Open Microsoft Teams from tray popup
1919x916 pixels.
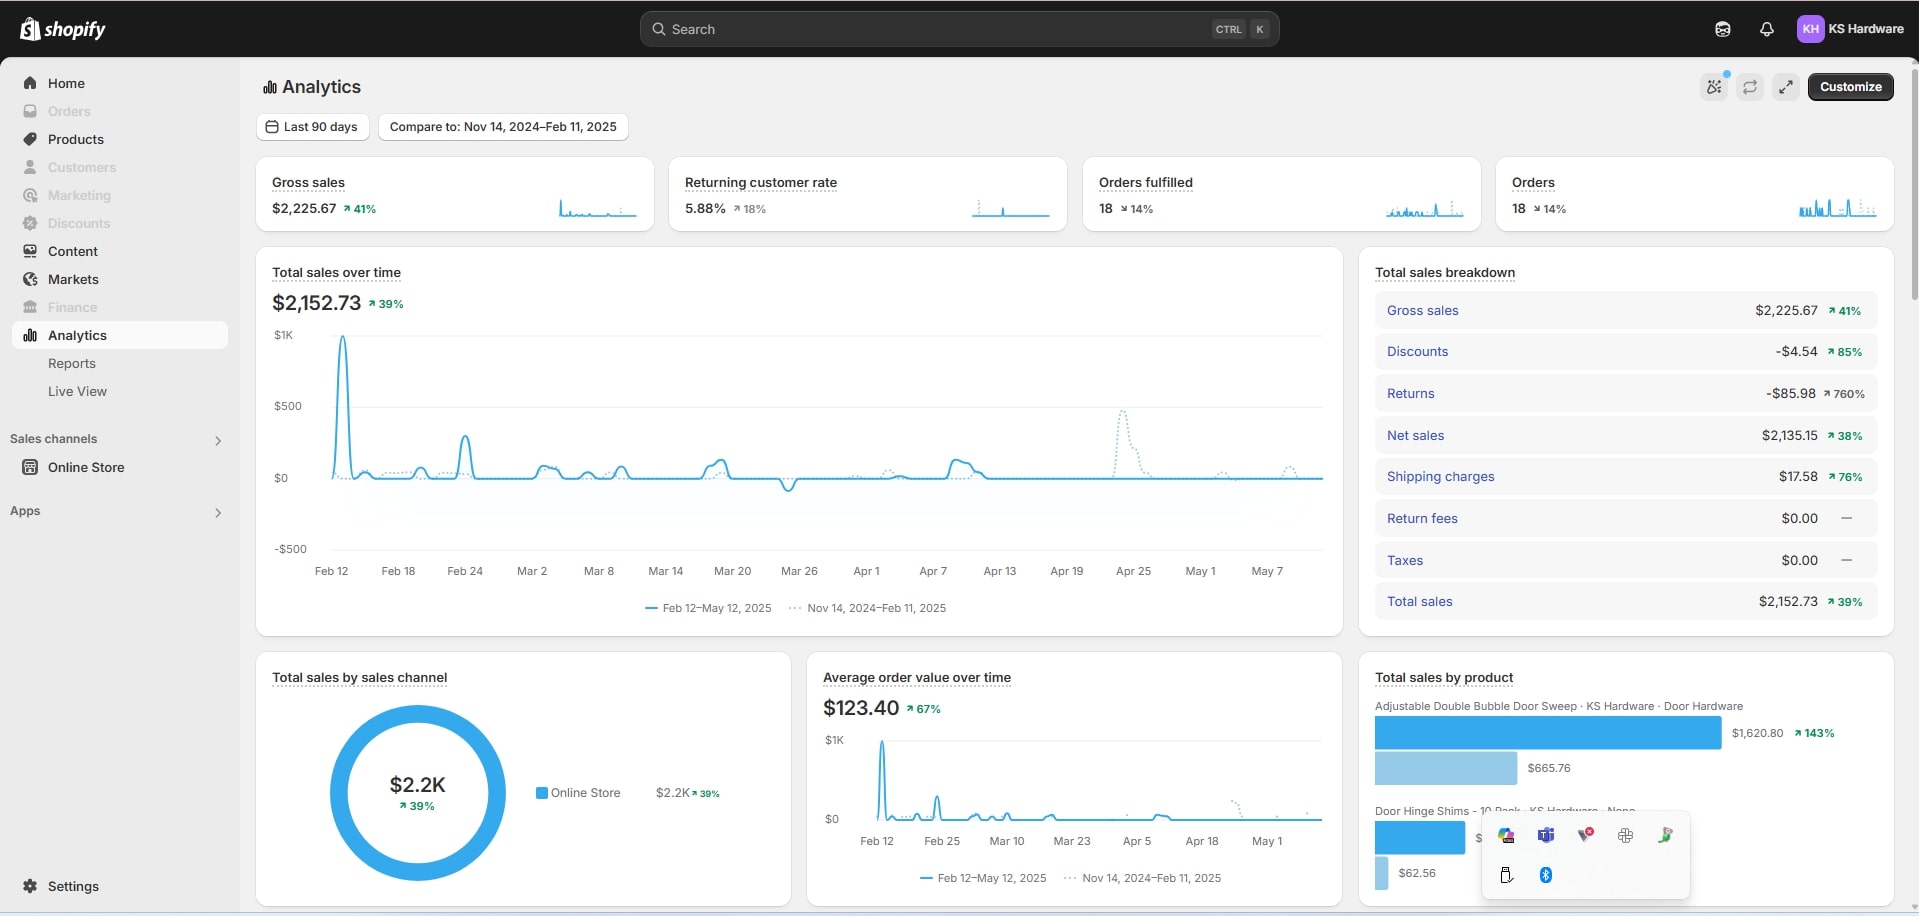click(1545, 835)
